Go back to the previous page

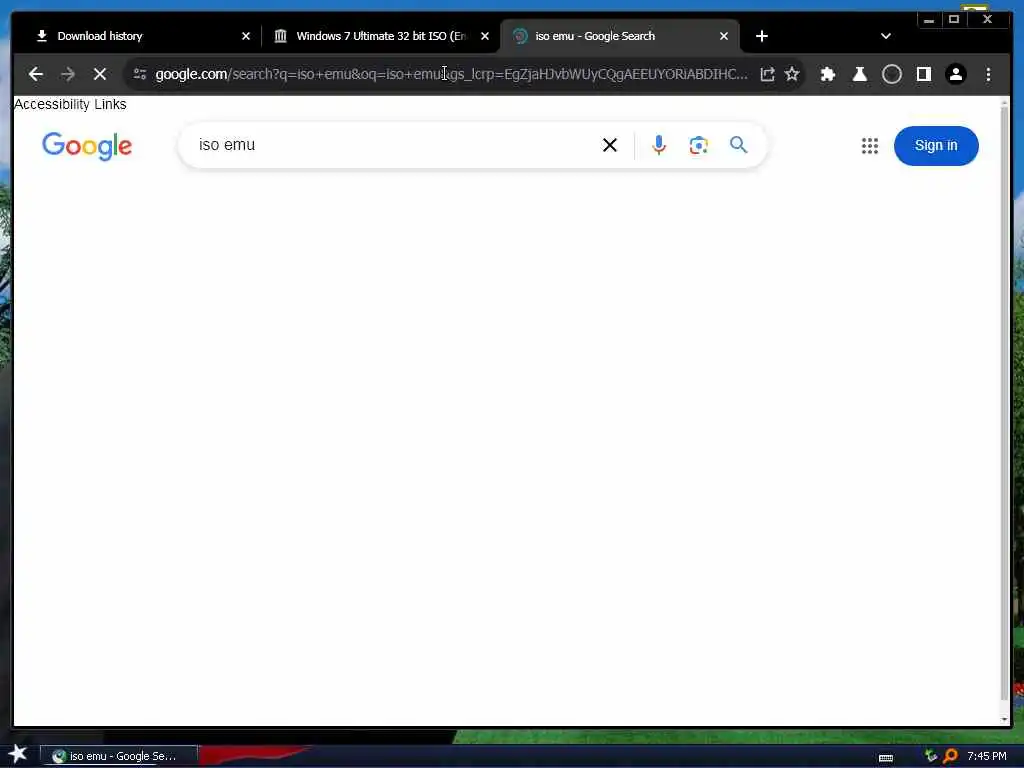point(36,74)
